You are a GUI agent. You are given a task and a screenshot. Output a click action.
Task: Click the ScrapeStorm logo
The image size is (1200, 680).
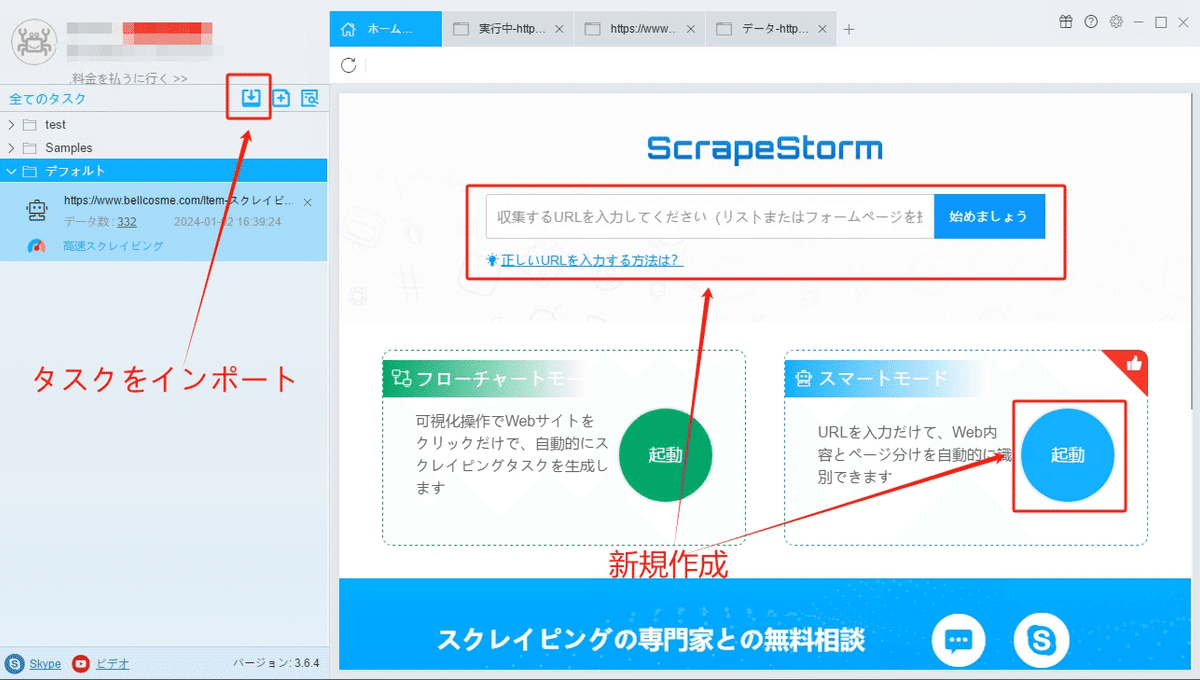click(x=765, y=149)
